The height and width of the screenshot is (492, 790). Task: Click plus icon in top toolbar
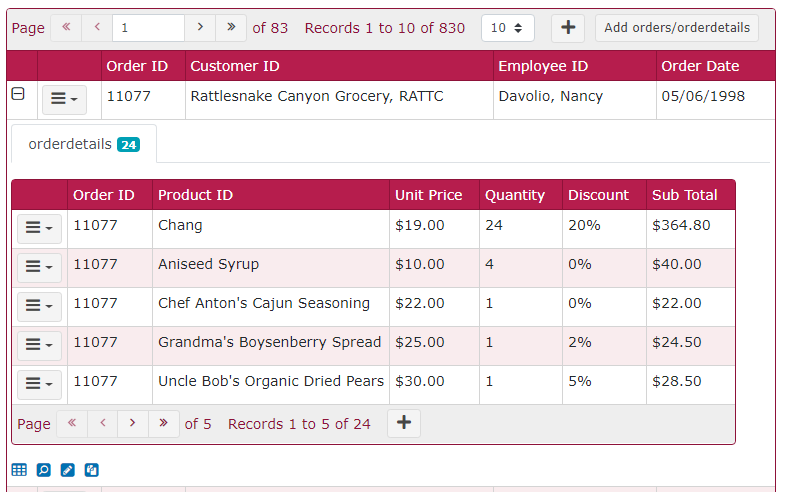coord(567,28)
